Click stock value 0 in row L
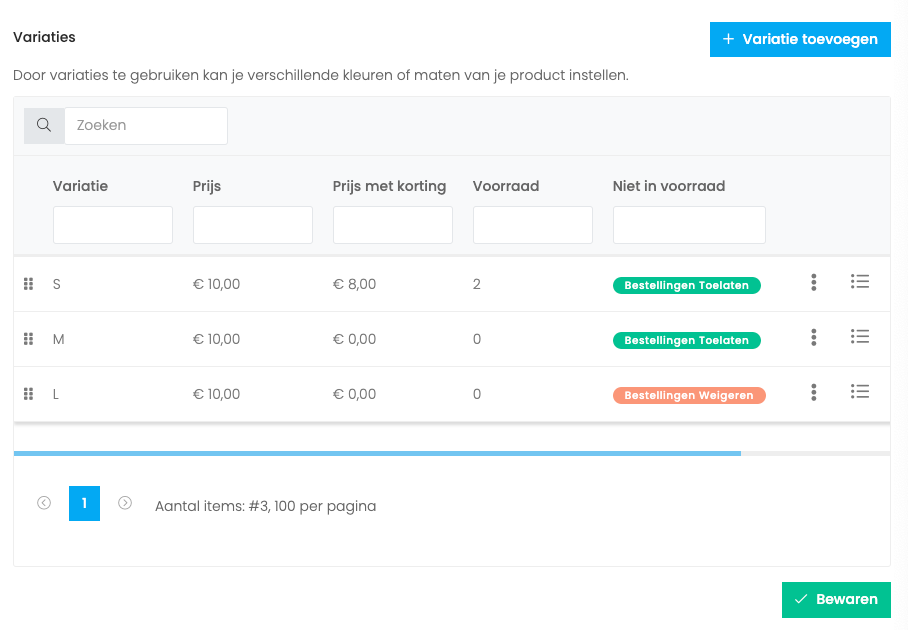The width and height of the screenshot is (908, 630). click(x=477, y=394)
